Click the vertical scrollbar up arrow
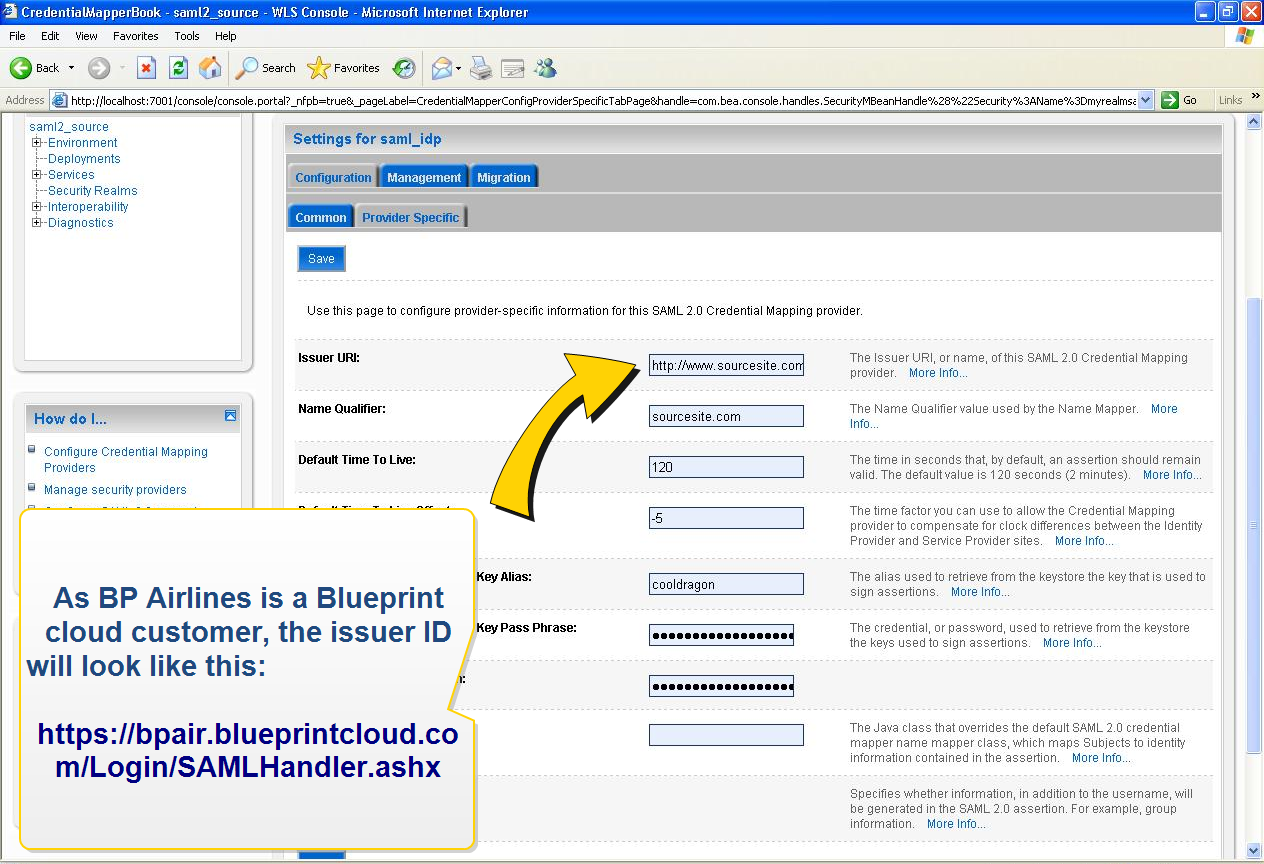The image size is (1264, 864). [1254, 121]
